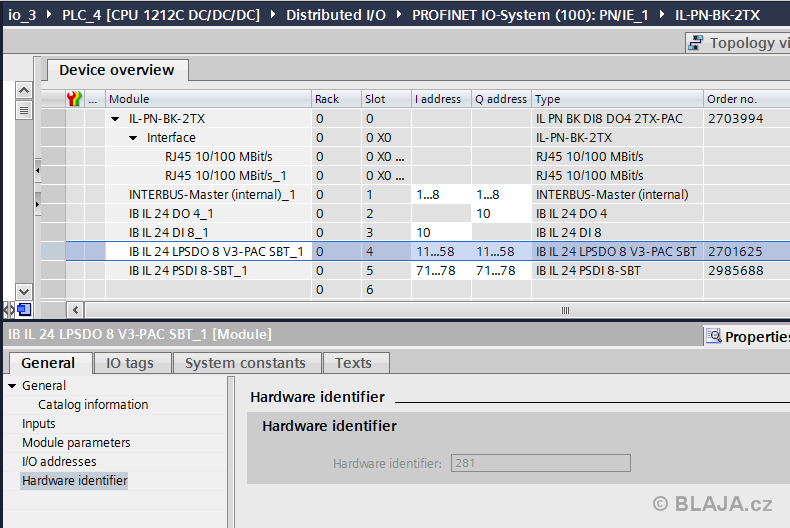Collapse the Interface row in the device overview

click(133, 138)
